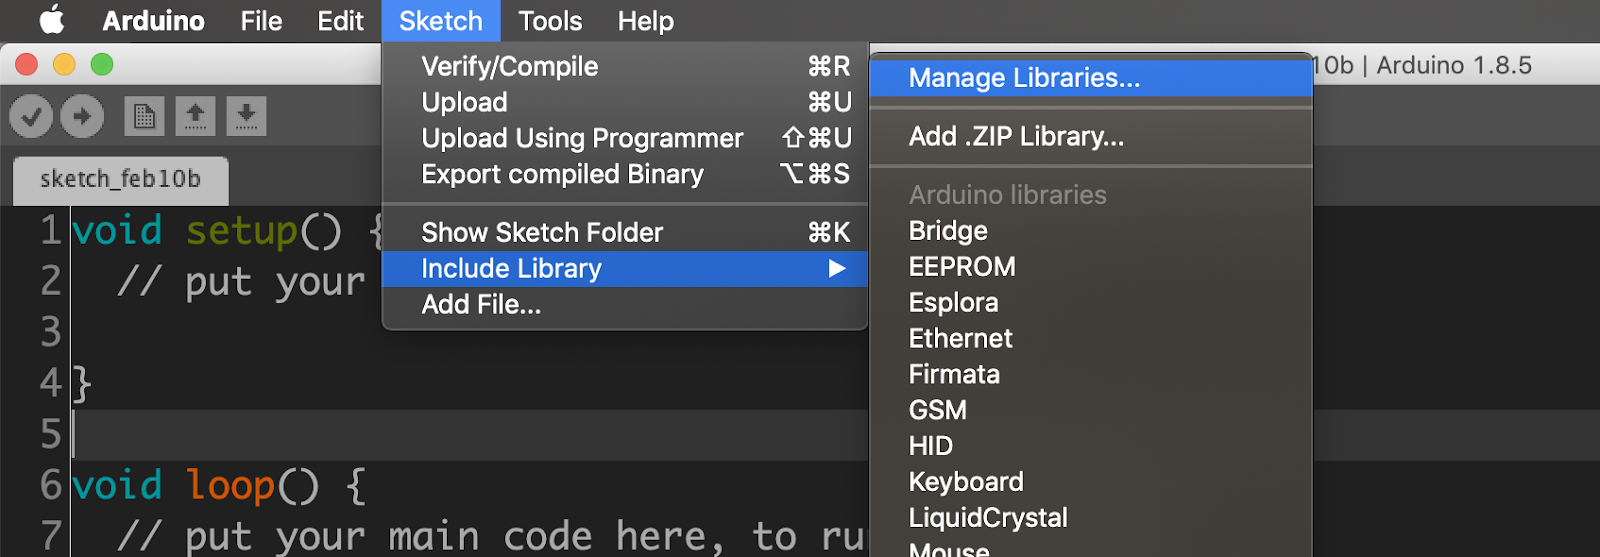Choose Verify/Compile from Sketch menu
This screenshot has width=1600, height=557.
pos(625,66)
